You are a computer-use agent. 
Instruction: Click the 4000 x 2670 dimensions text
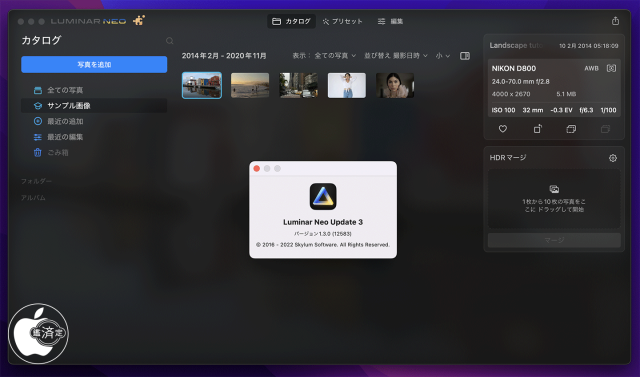point(511,94)
